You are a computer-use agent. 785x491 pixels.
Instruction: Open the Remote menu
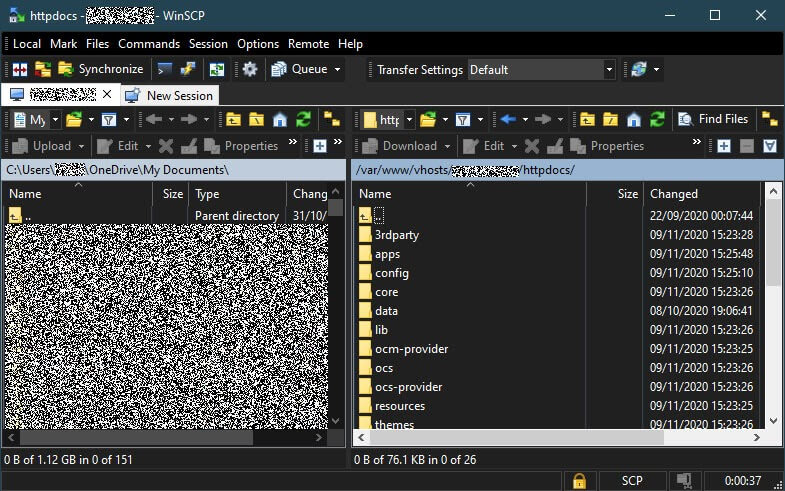pos(308,44)
